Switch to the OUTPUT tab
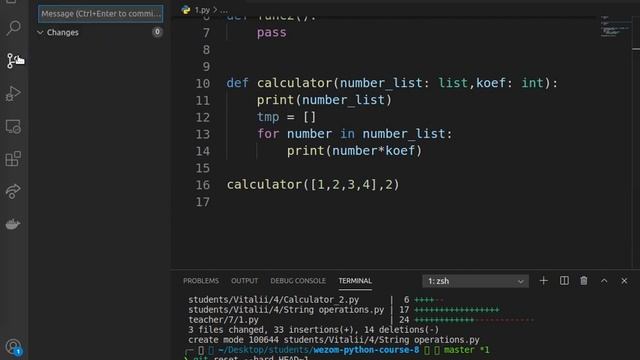 (x=244, y=281)
